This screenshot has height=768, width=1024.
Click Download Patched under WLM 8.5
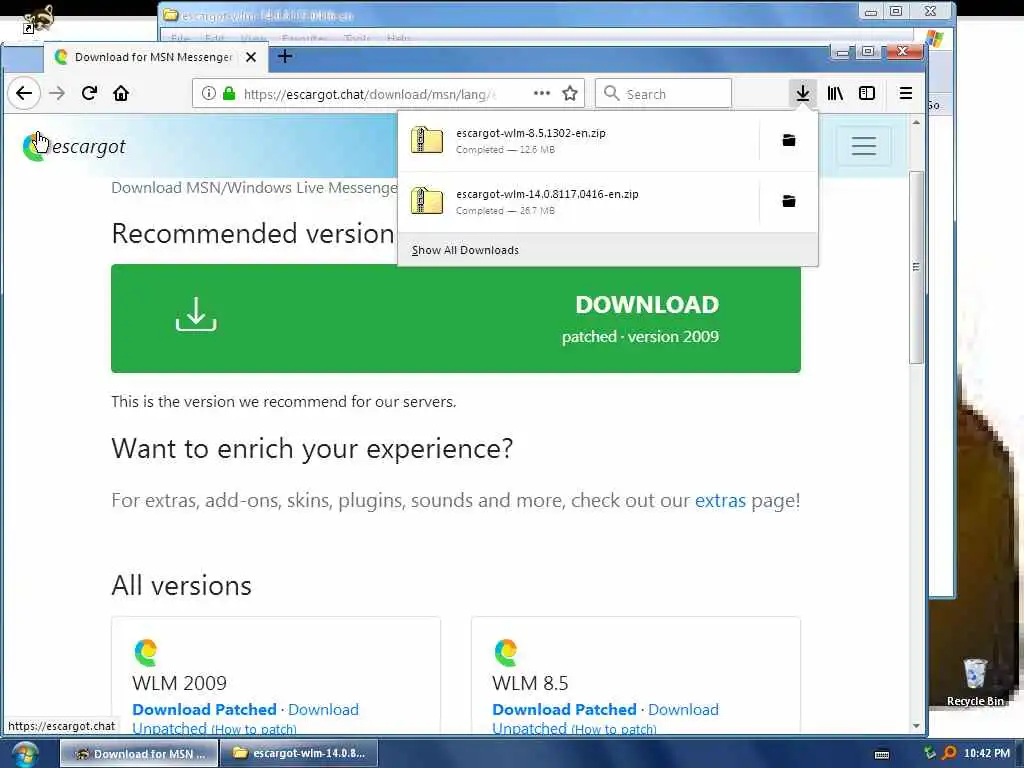tap(564, 709)
